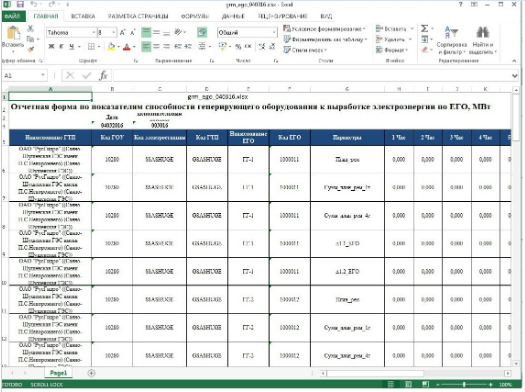The image size is (525, 392).
Task: Toggle align text right
Action: (166, 47)
